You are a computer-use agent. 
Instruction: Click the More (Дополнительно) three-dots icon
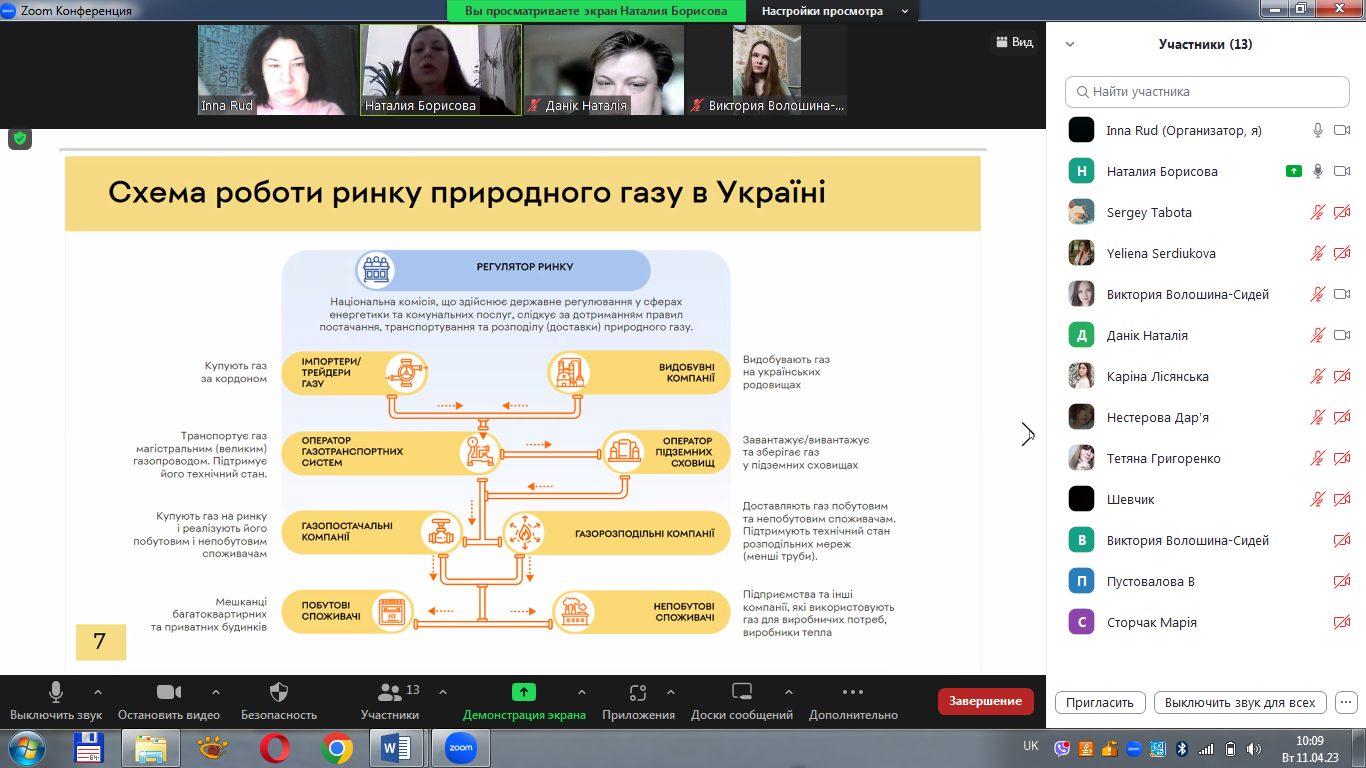click(852, 692)
